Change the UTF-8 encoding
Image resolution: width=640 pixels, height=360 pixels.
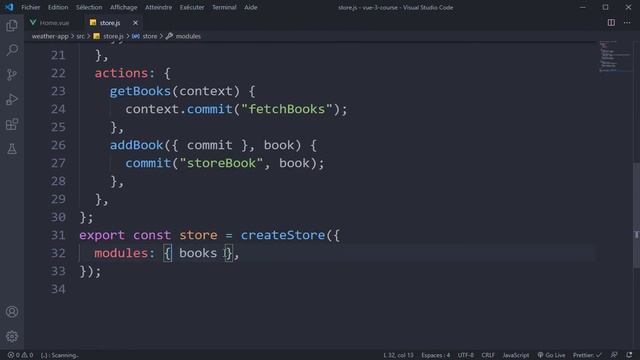pos(466,355)
